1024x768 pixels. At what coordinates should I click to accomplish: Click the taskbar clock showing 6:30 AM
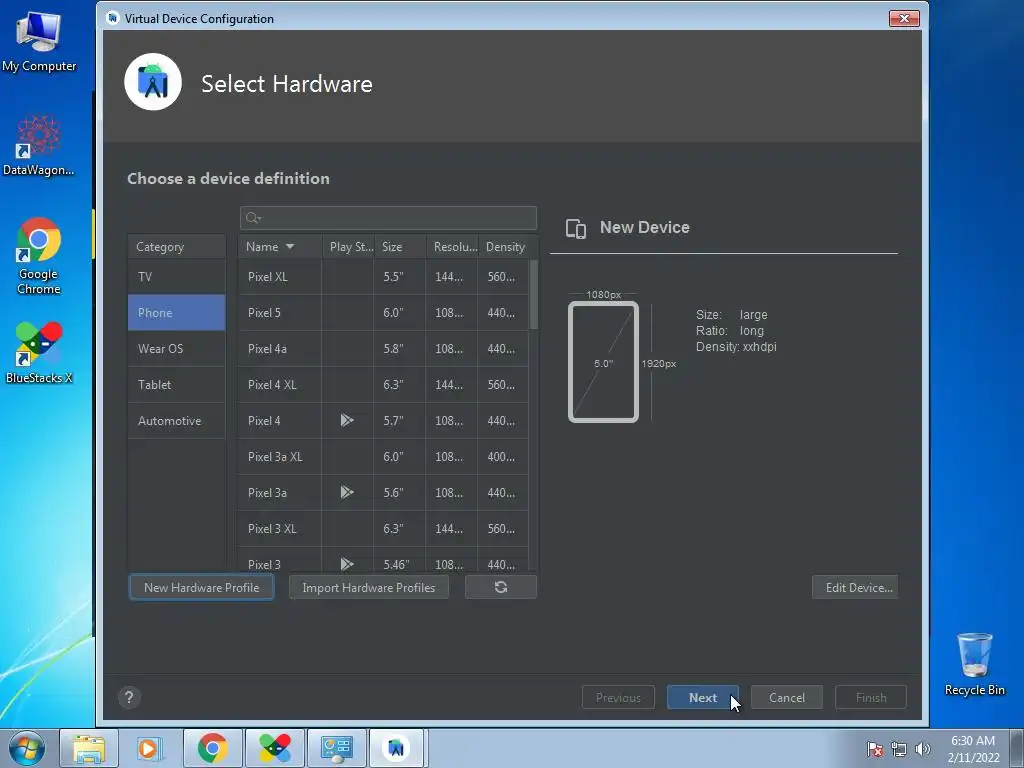pos(973,749)
